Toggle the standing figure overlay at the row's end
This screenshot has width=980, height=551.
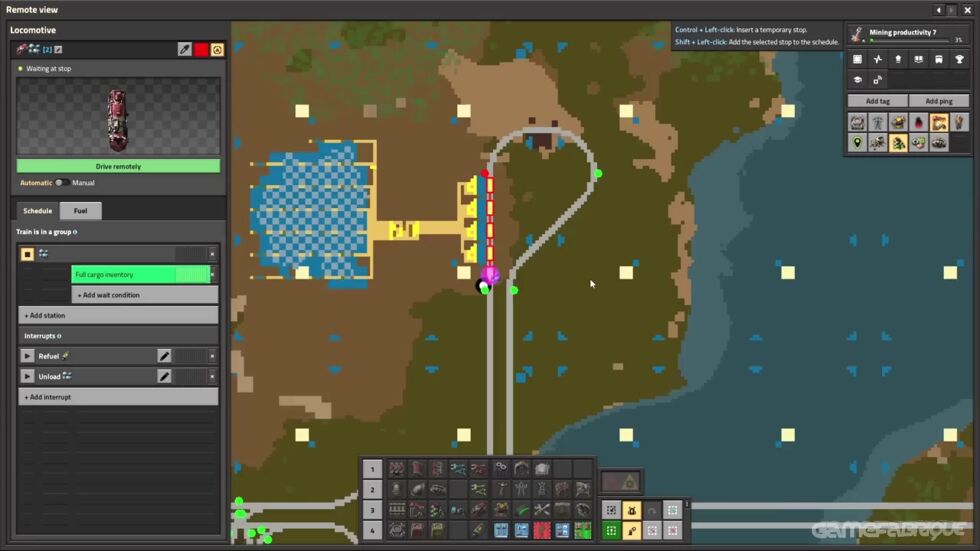(x=959, y=122)
